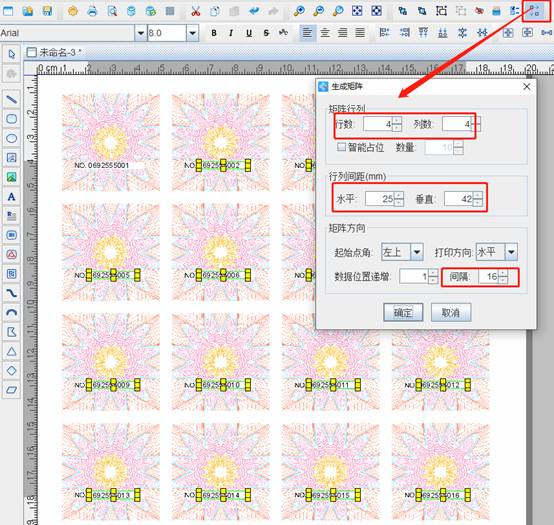Increase the 行数 stepper value
Image resolution: width=554 pixels, height=525 pixels.
(x=397, y=120)
